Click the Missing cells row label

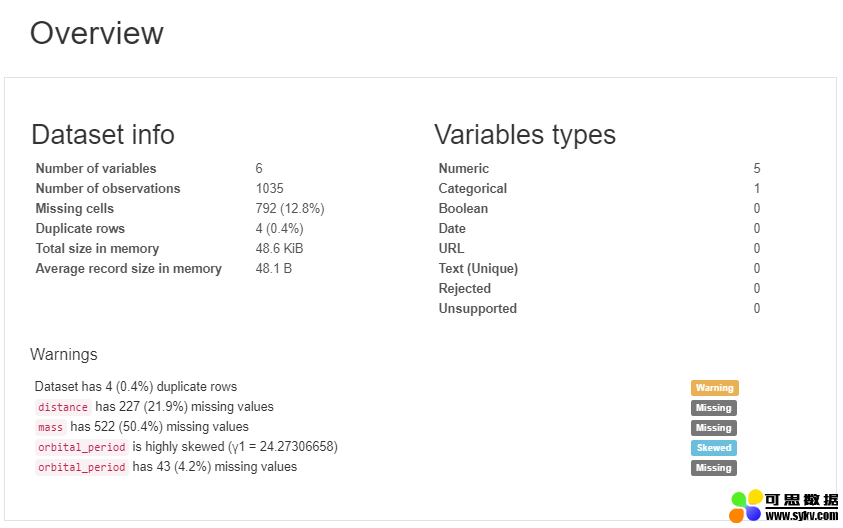pyautogui.click(x=75, y=208)
